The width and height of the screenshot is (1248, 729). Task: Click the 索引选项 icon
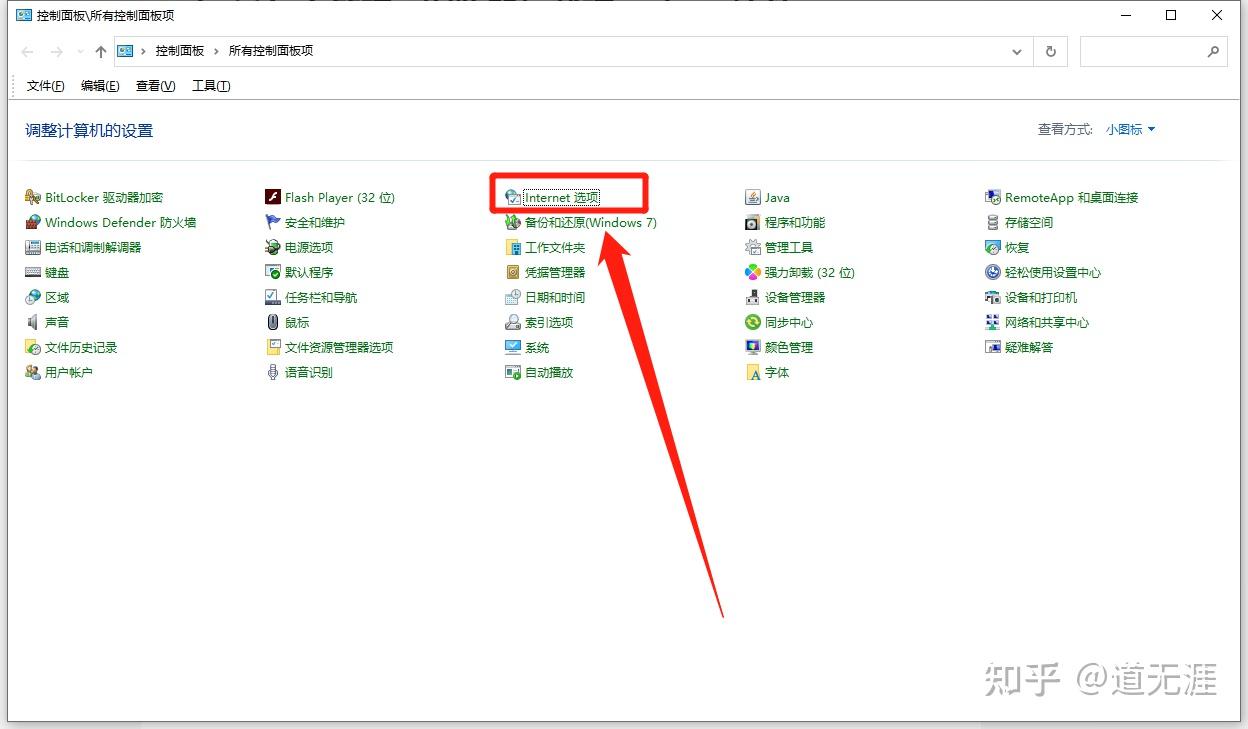tap(513, 323)
